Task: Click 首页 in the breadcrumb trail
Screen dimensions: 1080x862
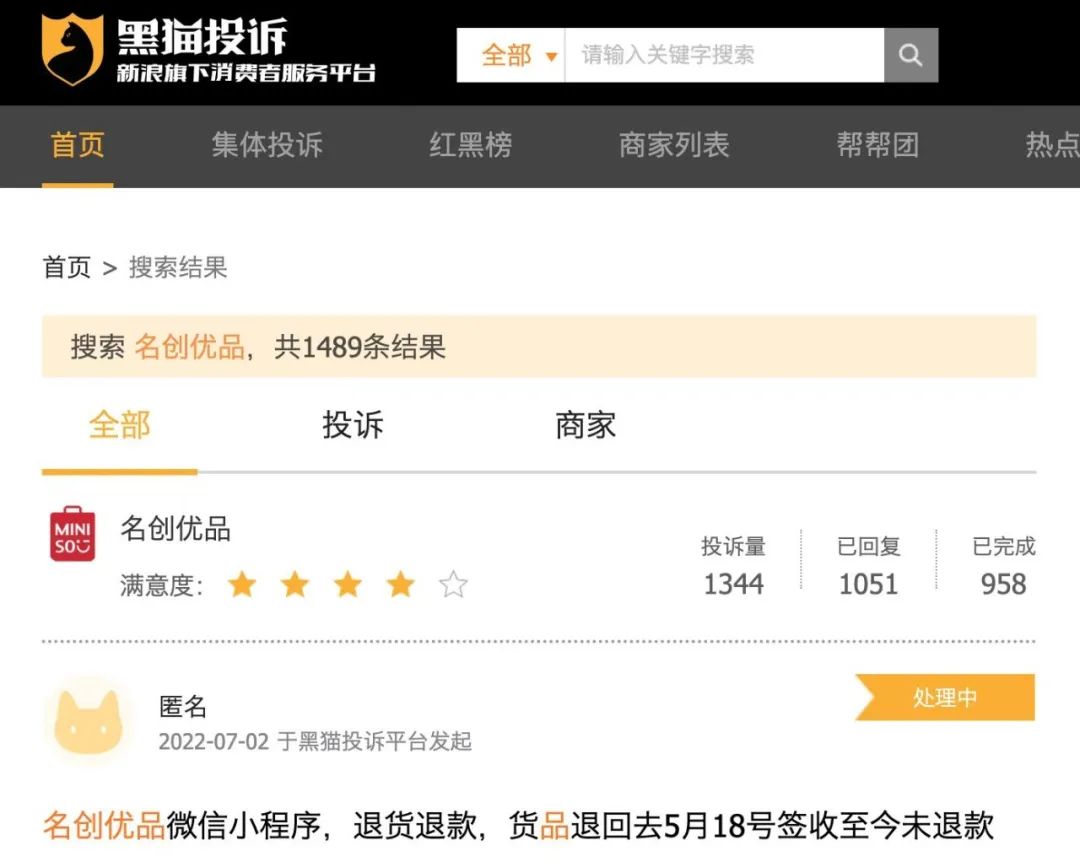Action: click(65, 267)
